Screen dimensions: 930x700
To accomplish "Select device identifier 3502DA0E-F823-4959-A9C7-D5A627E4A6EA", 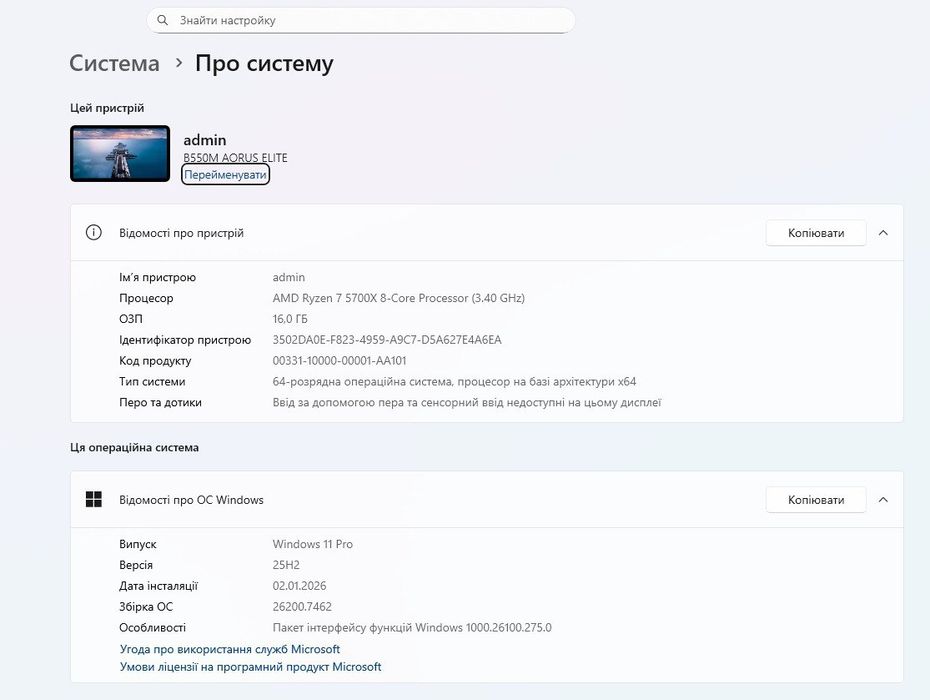I will 387,340.
